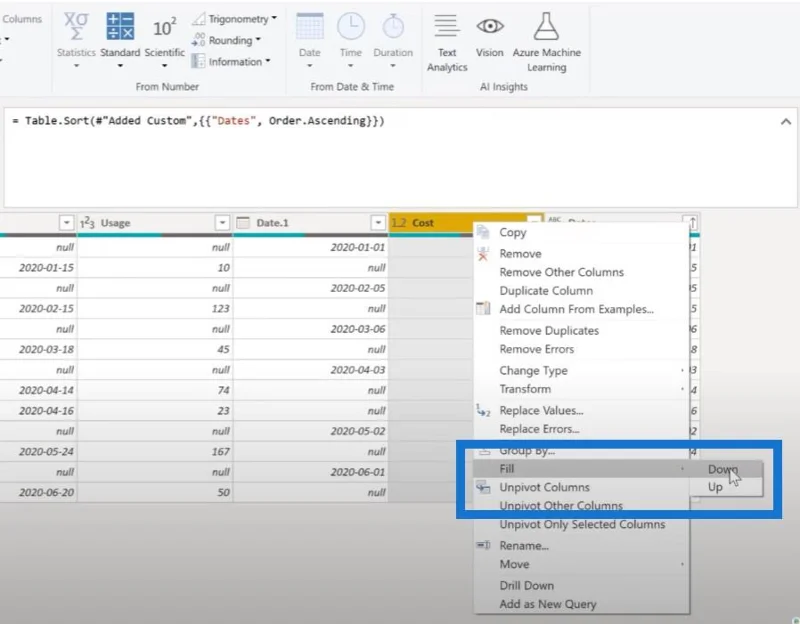Click the Usage cell with value 167

tap(155, 452)
